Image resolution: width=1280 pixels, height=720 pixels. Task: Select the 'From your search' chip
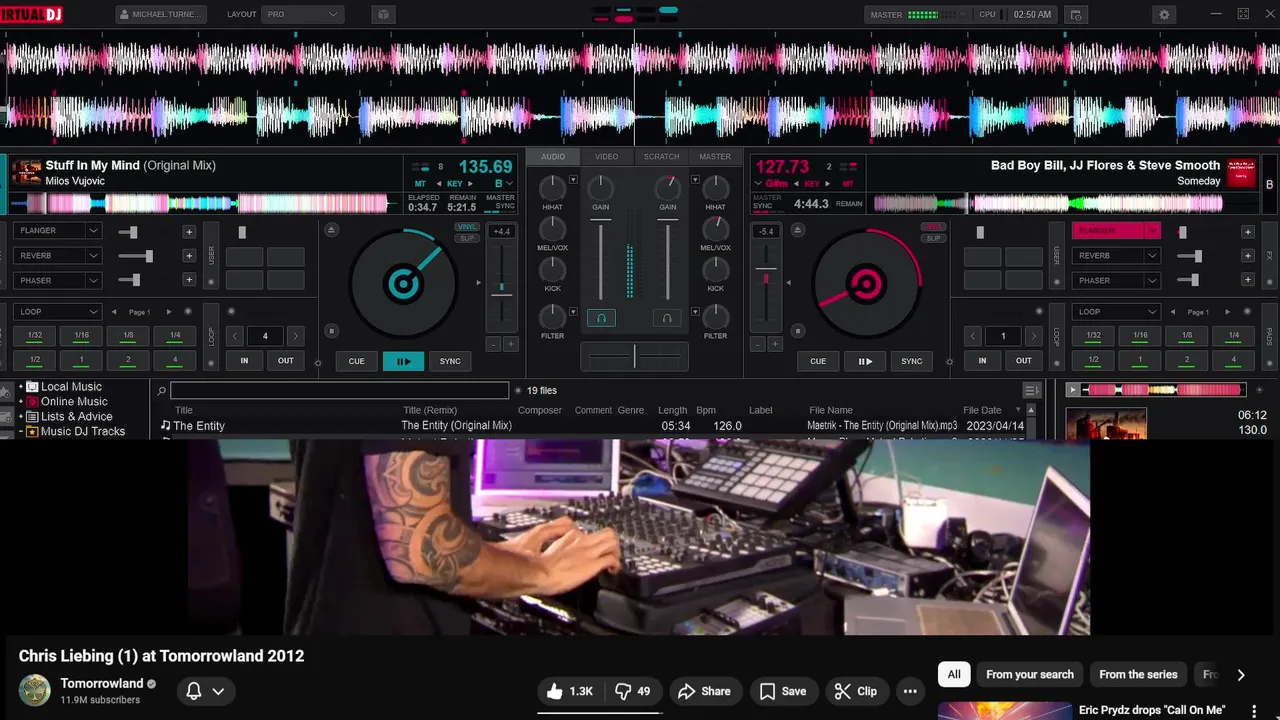click(1030, 675)
